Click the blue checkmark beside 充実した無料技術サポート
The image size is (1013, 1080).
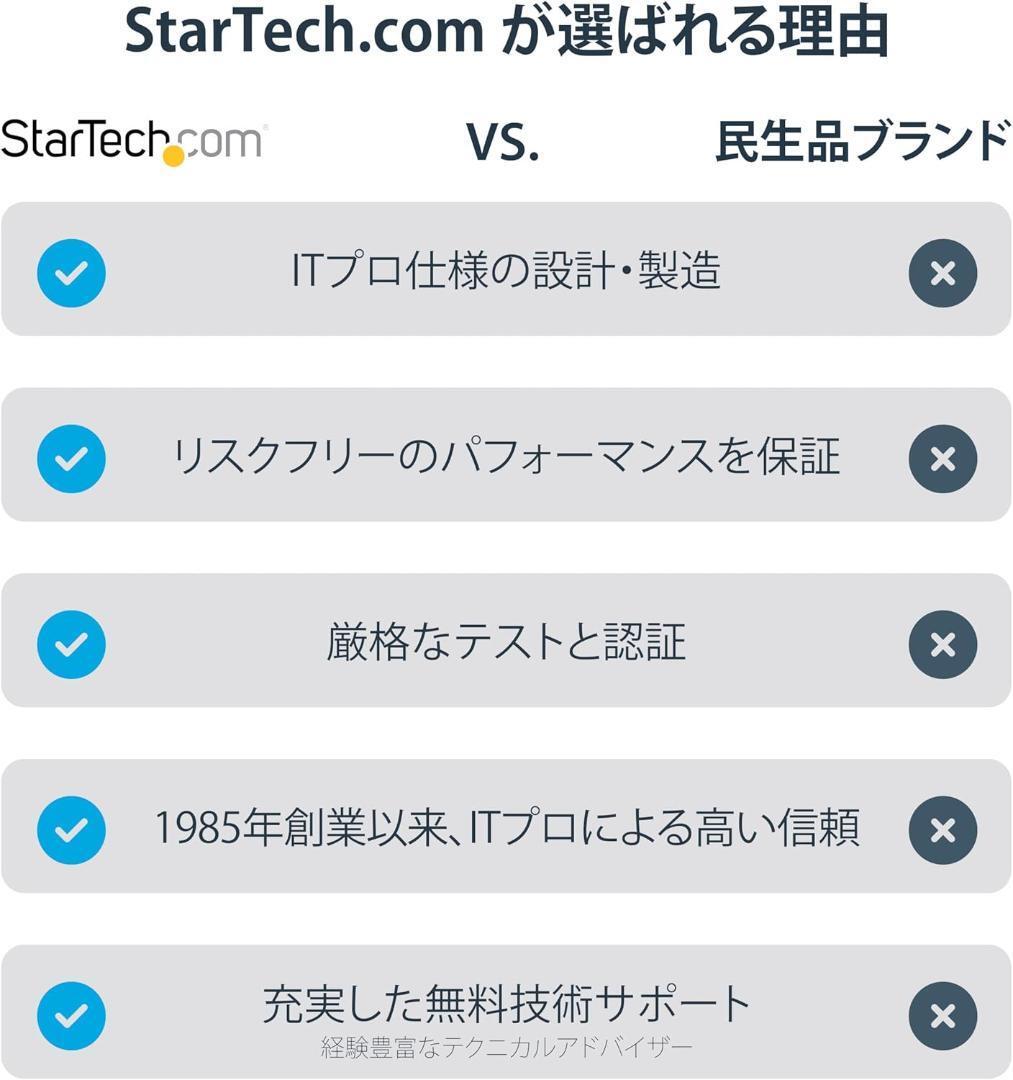click(x=71, y=1016)
